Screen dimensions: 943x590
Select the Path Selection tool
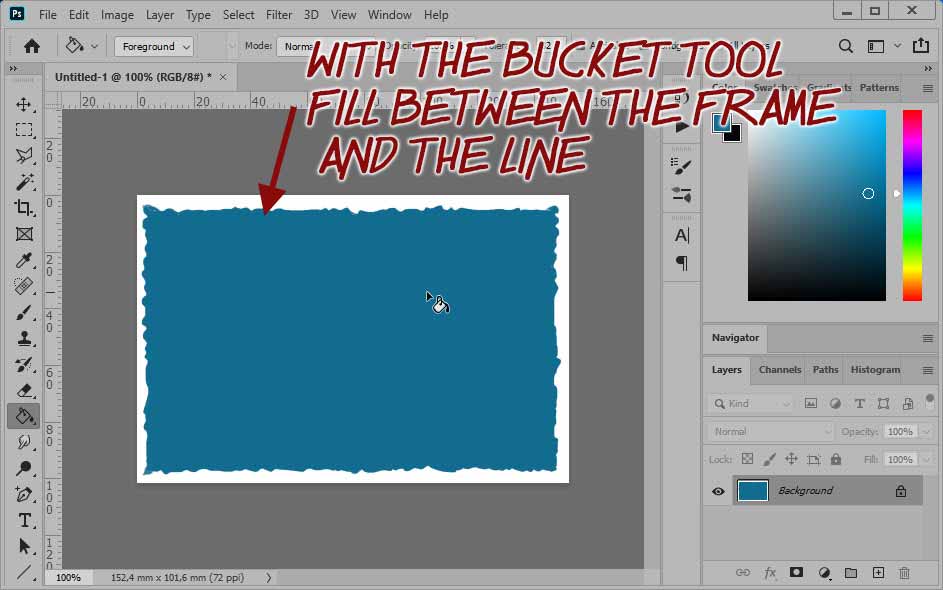tap(24, 546)
